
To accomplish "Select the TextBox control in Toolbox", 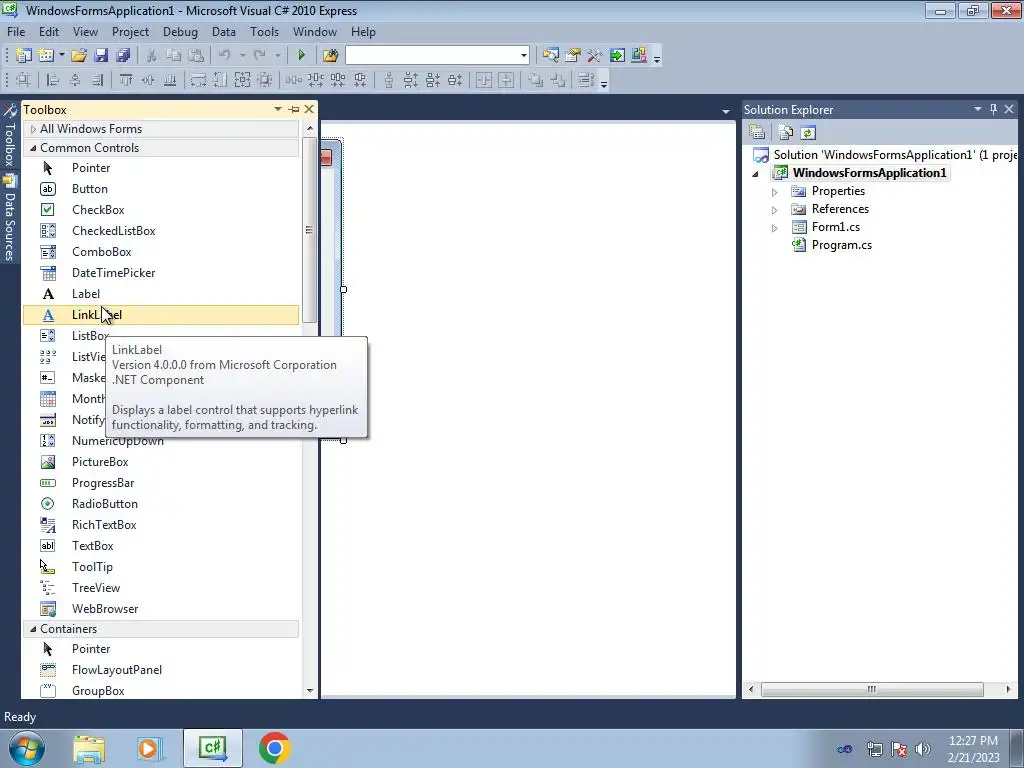I will pos(161,545).
